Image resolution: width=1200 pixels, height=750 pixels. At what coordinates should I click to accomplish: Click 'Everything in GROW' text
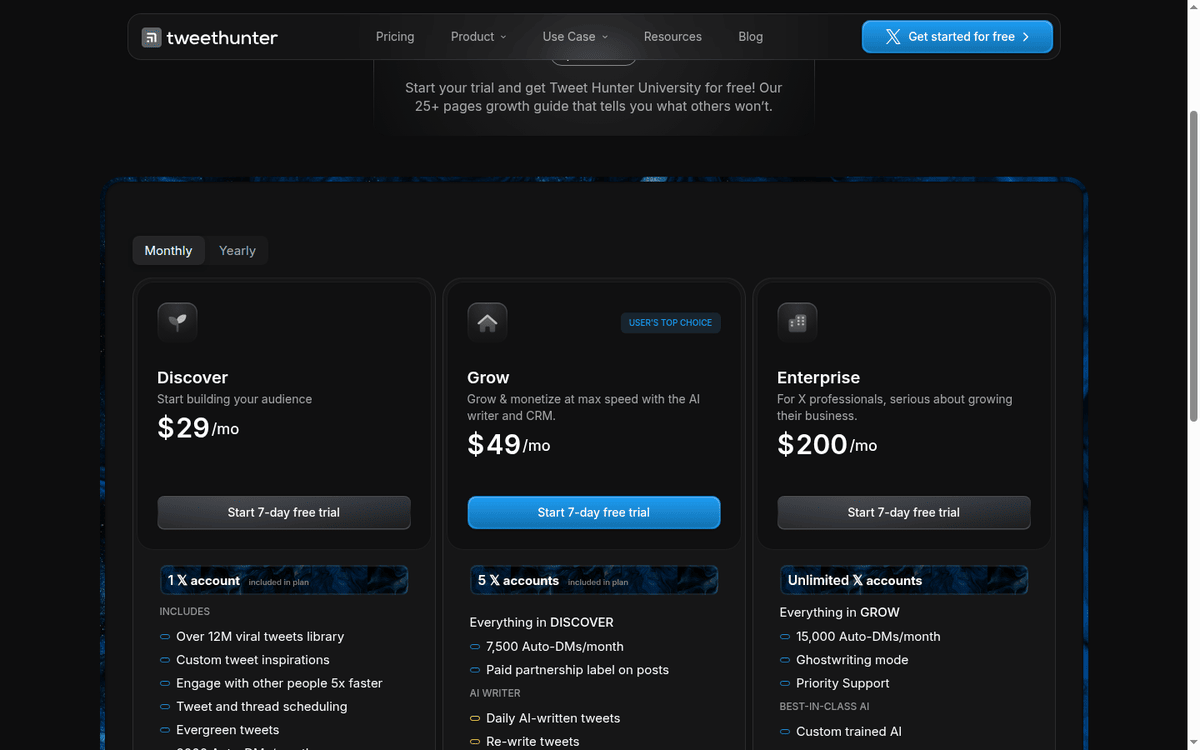click(839, 613)
